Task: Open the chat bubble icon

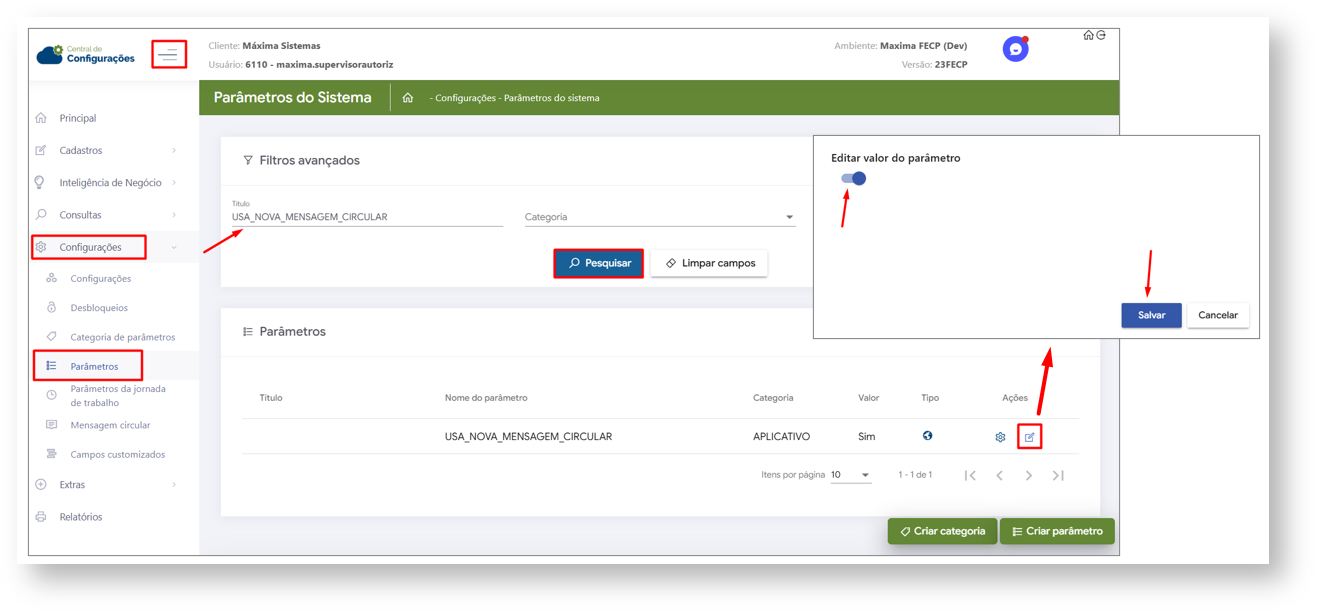Action: tap(1015, 49)
